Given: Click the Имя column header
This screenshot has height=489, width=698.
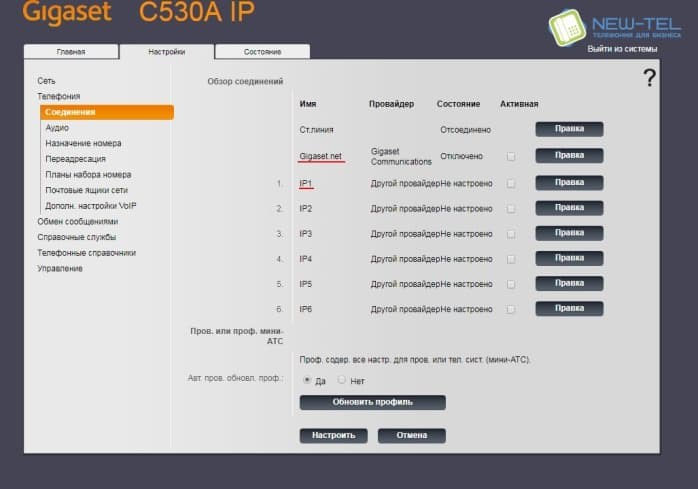Looking at the screenshot, I should pyautogui.click(x=308, y=104).
